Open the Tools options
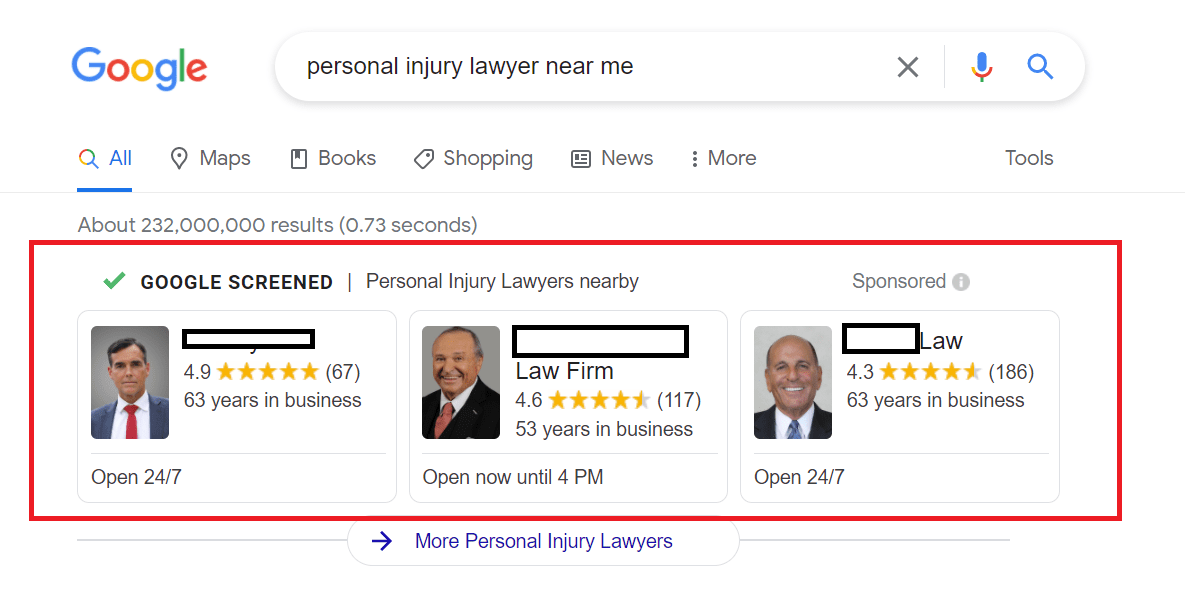Viewport: 1185px width, 592px height. coord(1029,158)
